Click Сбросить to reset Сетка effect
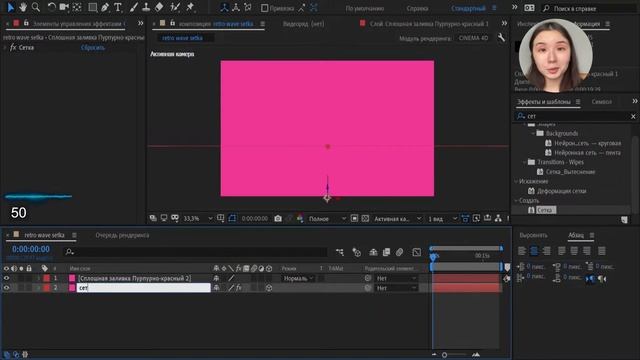Screen dimensions: 640x360 tap(93, 47)
